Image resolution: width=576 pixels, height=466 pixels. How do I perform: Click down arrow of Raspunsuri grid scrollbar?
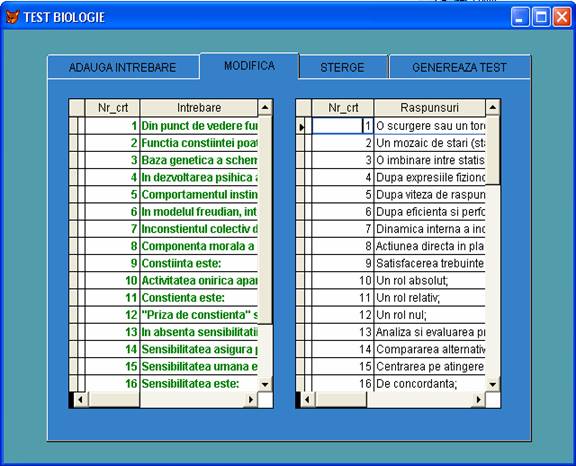(x=493, y=384)
